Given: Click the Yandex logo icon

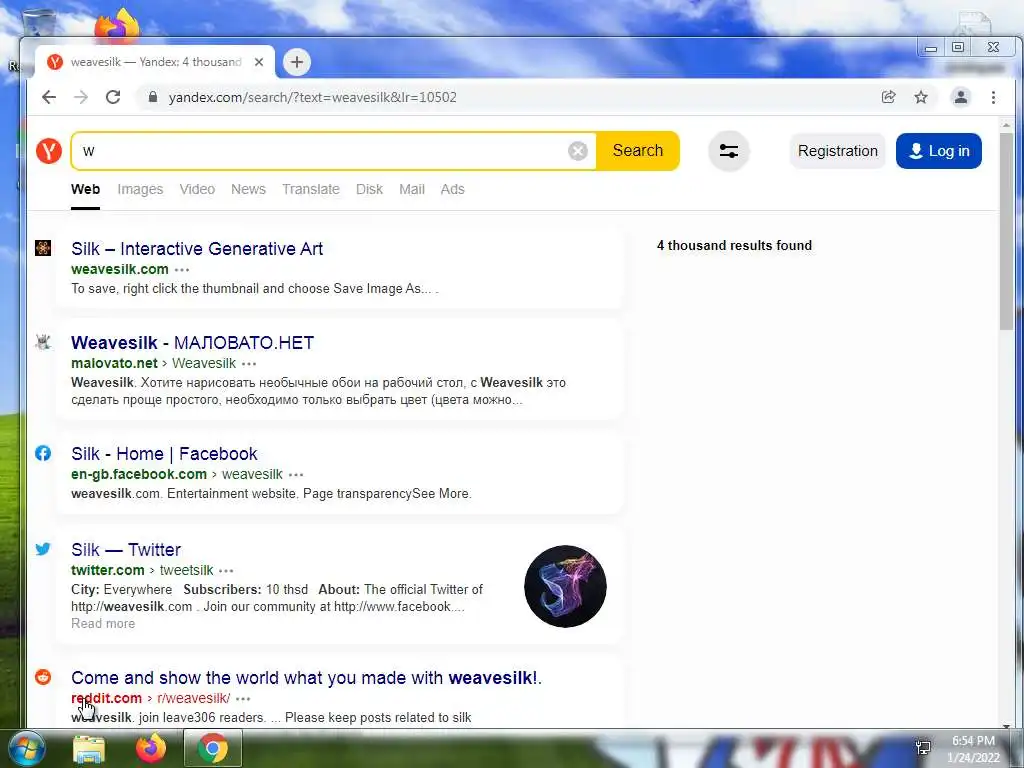Looking at the screenshot, I should 49,151.
